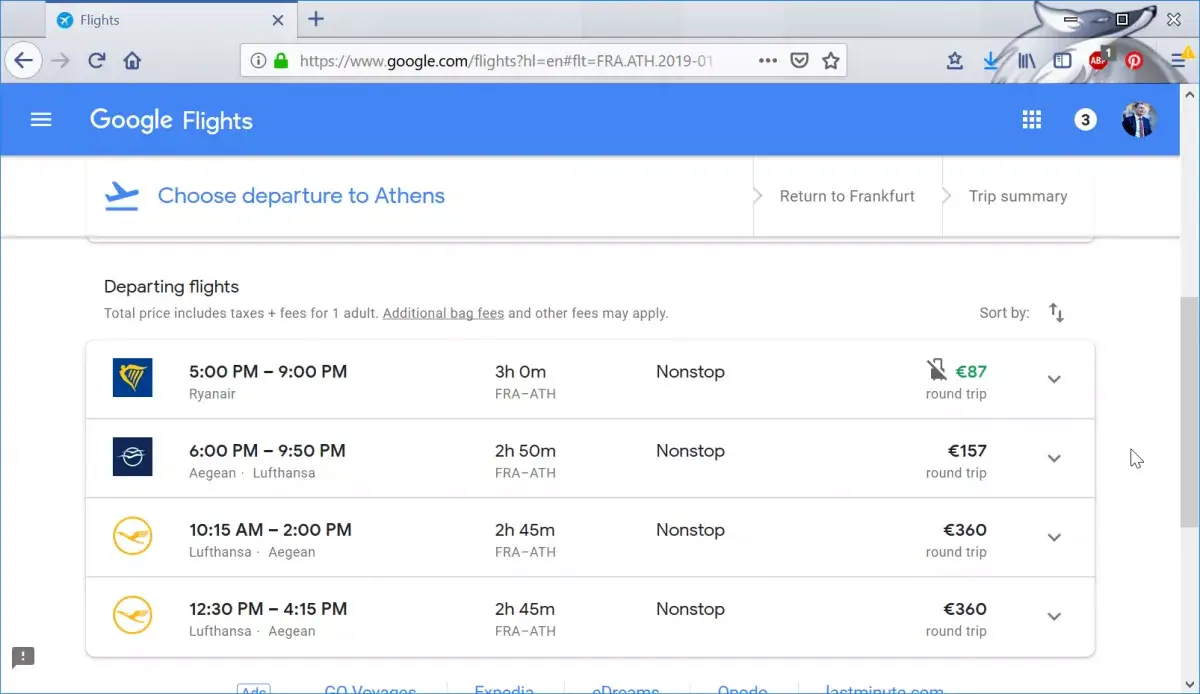Screen dimensions: 1200x694
Task: Go to the browser home page
Action: pos(132,60)
